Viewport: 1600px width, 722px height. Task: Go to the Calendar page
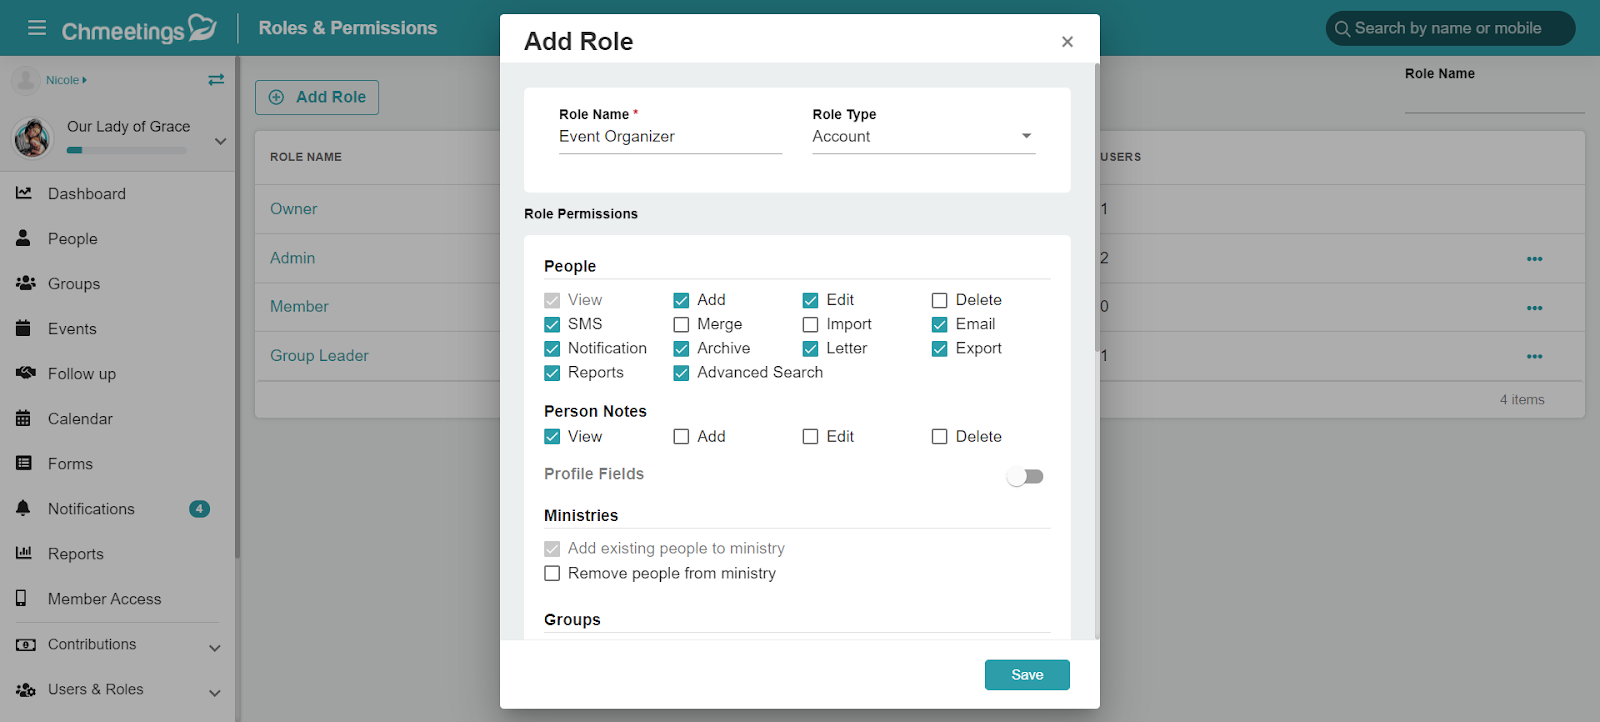coord(80,418)
